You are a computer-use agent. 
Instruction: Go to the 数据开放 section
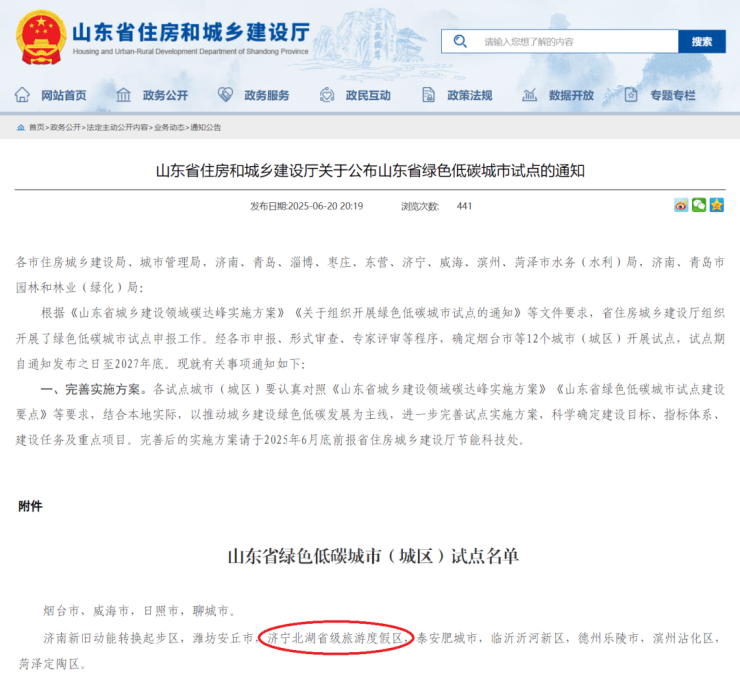click(x=571, y=95)
